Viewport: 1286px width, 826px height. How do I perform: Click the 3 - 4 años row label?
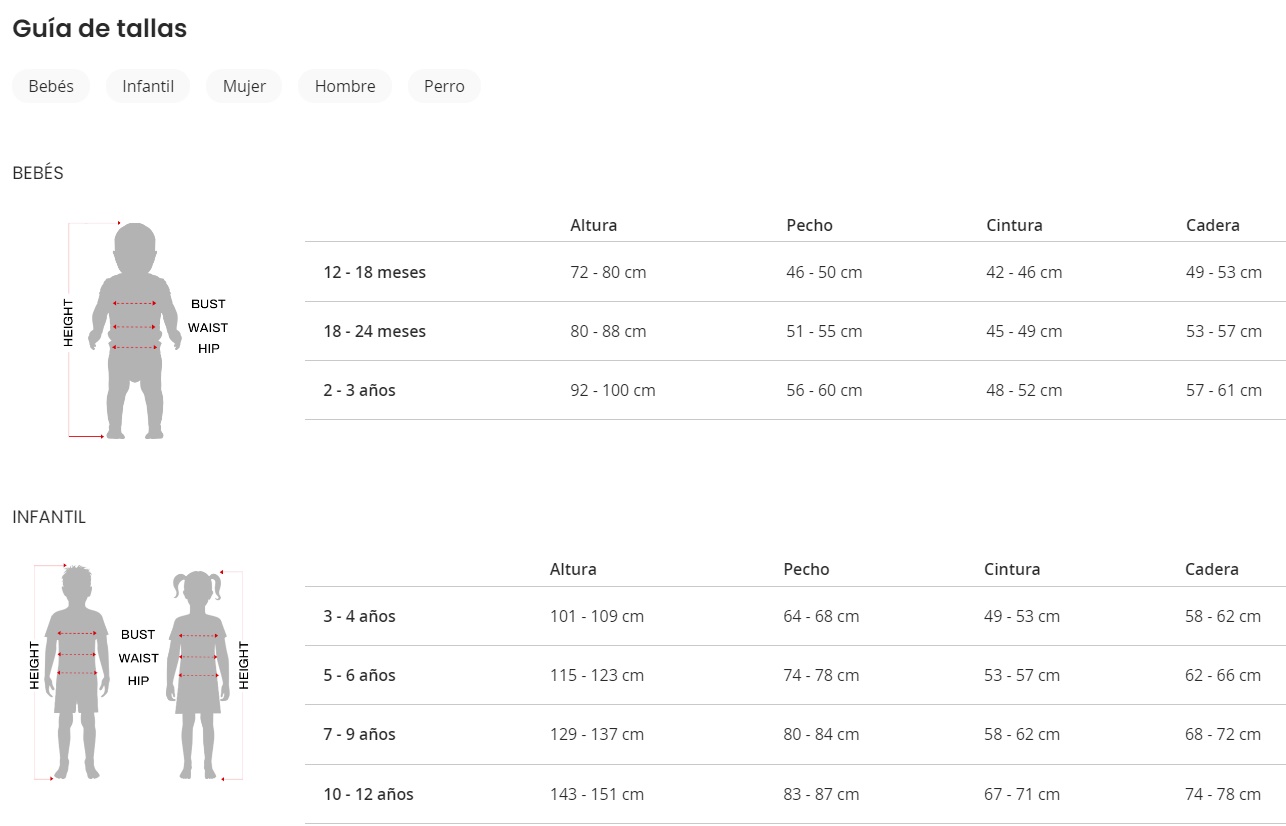359,616
